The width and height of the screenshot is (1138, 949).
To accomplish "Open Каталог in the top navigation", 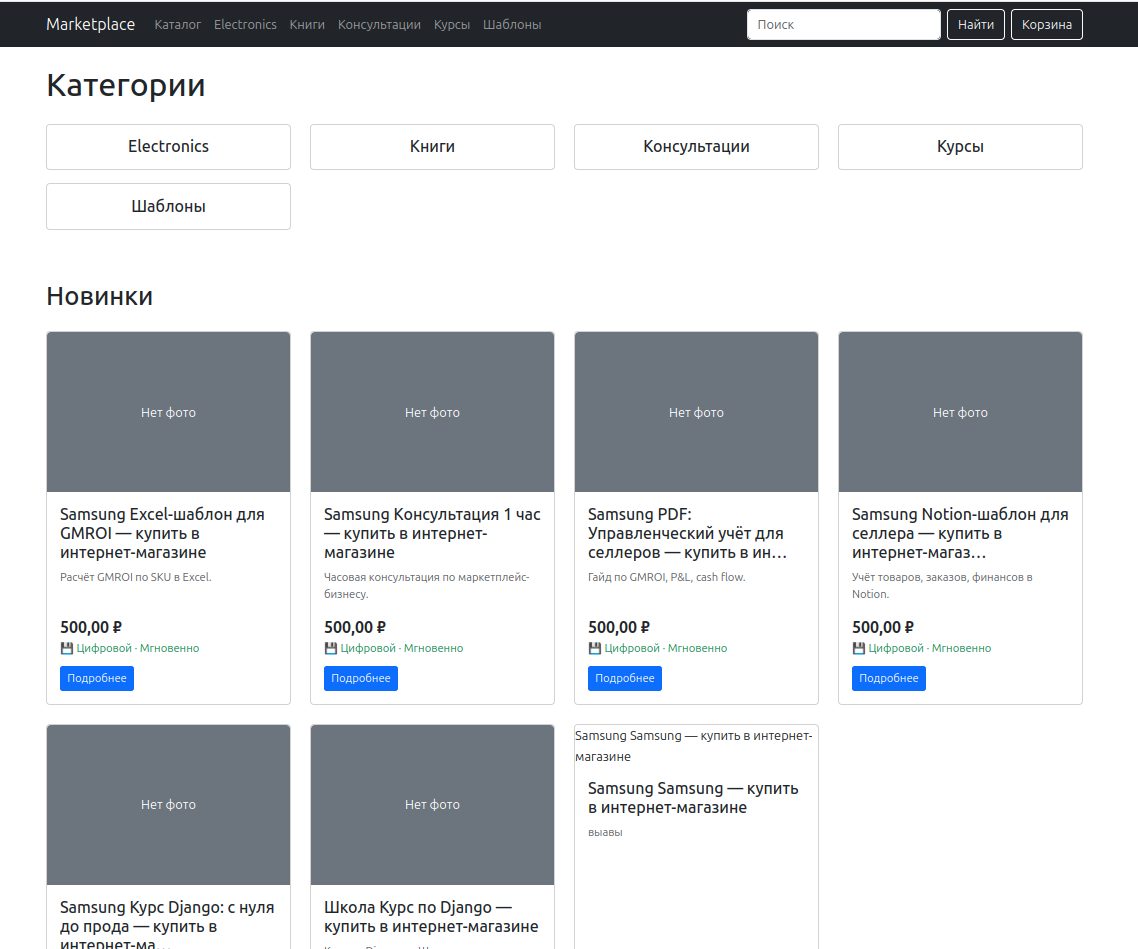I will tap(178, 25).
